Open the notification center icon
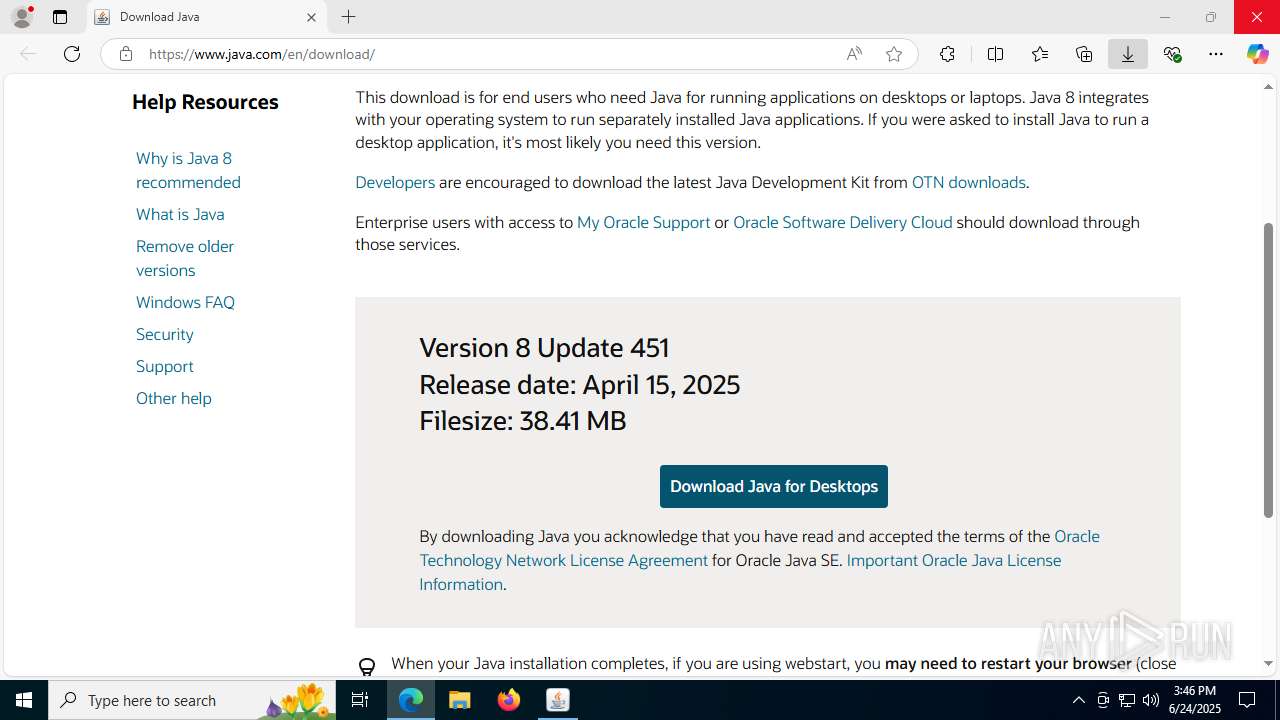Viewport: 1280px width, 720px height. pyautogui.click(x=1247, y=700)
